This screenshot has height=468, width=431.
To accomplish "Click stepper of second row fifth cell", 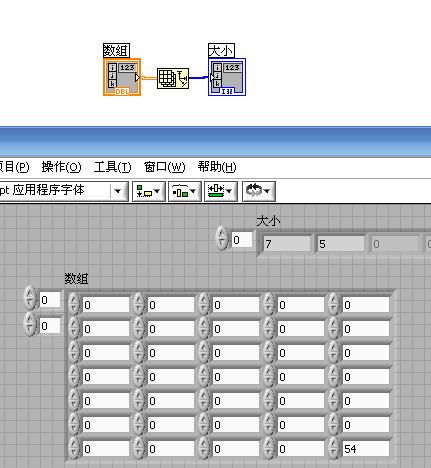I will [334, 328].
